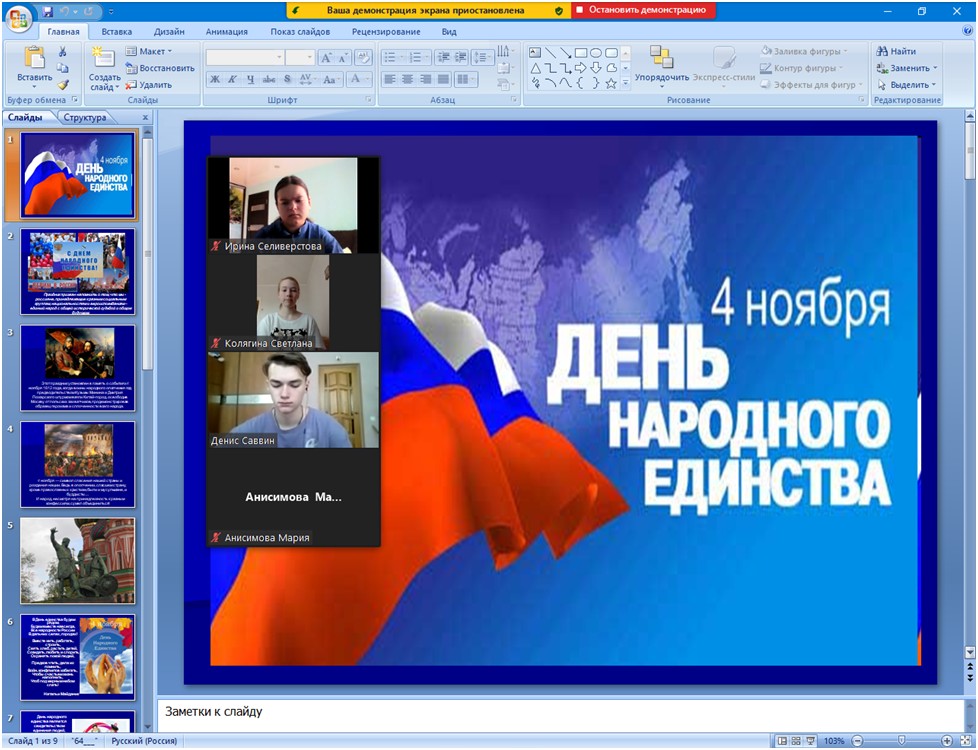The width and height of the screenshot is (978, 750).
Task: Select the Rectangle shape in gallery
Action: [x=581, y=53]
